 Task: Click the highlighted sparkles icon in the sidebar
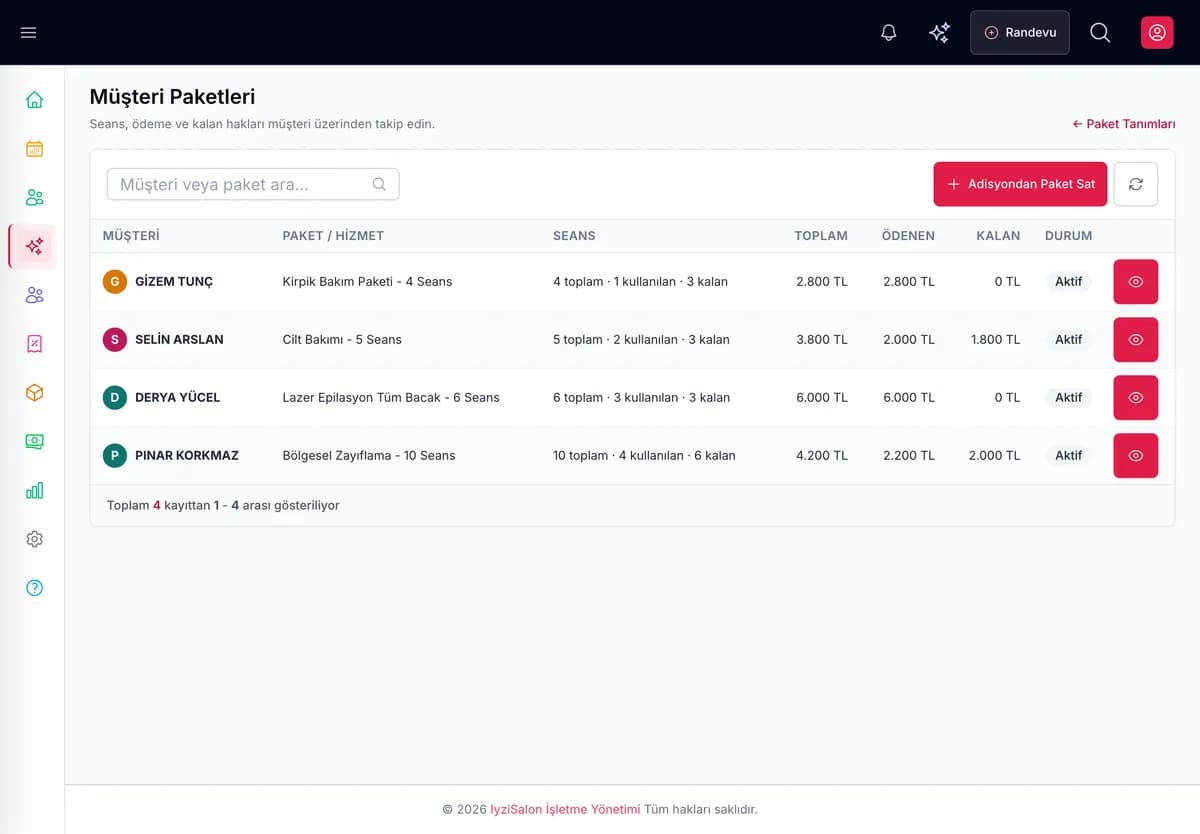coord(34,246)
